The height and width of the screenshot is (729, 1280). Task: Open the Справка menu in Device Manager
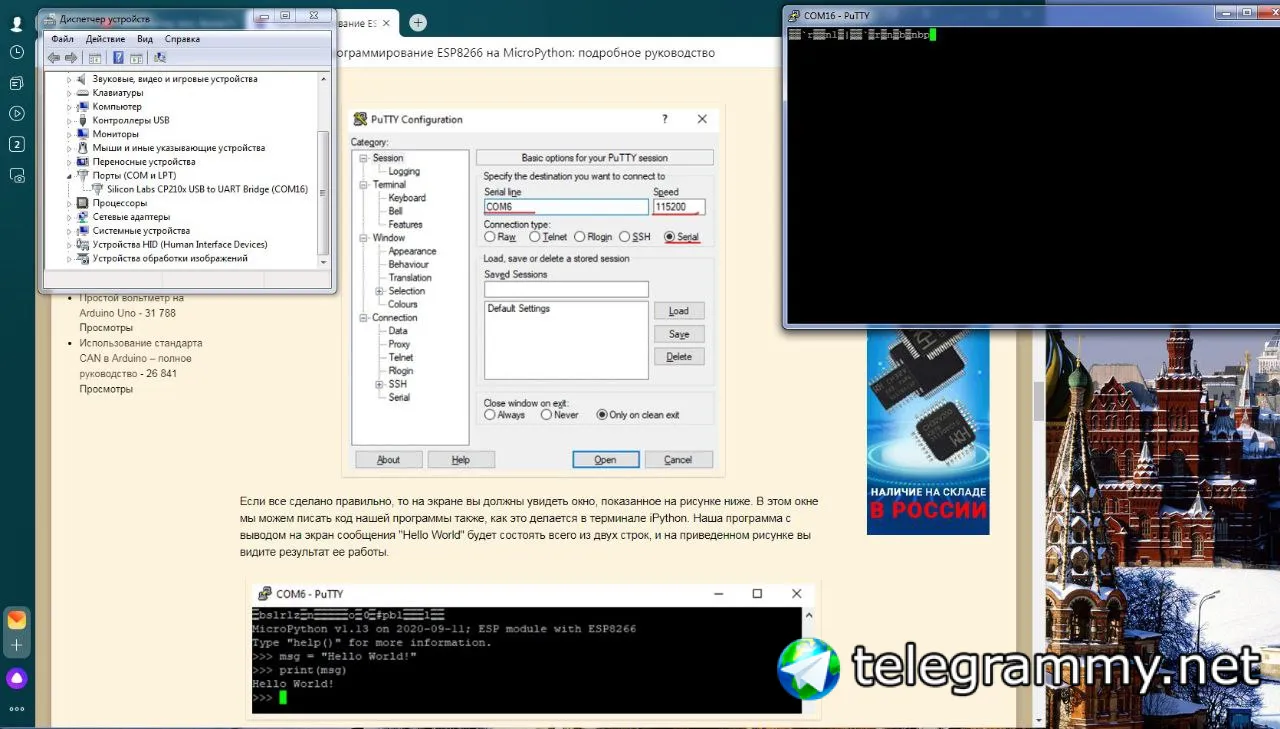pos(182,39)
